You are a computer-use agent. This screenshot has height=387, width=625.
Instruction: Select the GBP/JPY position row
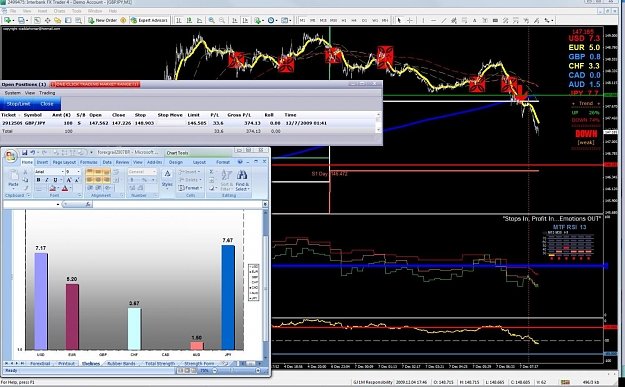[x=188, y=123]
